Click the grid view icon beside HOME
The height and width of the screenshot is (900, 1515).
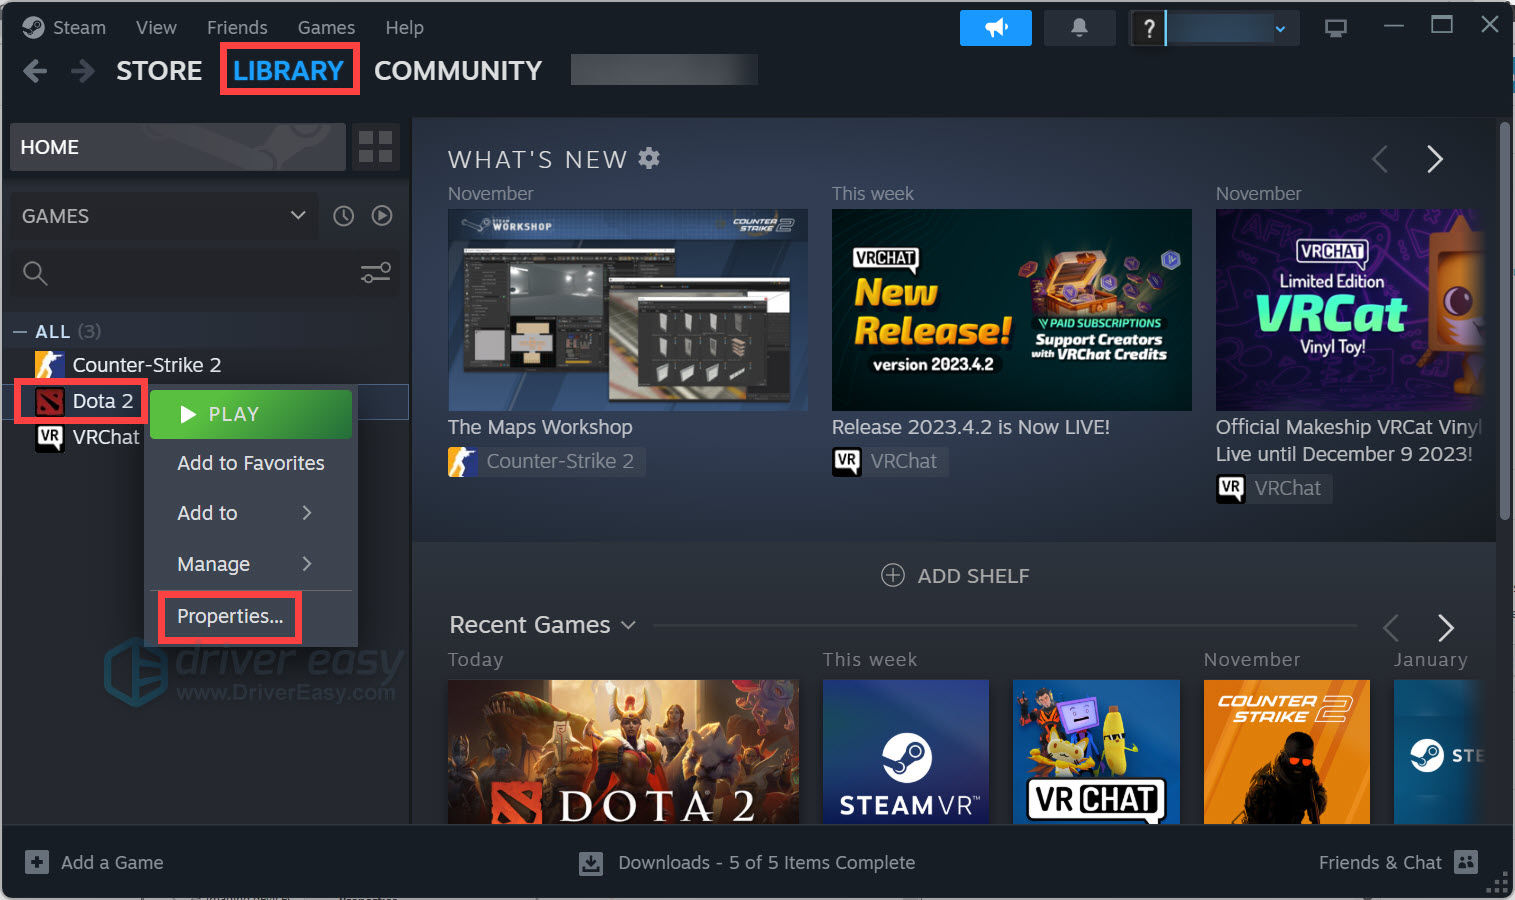[375, 146]
